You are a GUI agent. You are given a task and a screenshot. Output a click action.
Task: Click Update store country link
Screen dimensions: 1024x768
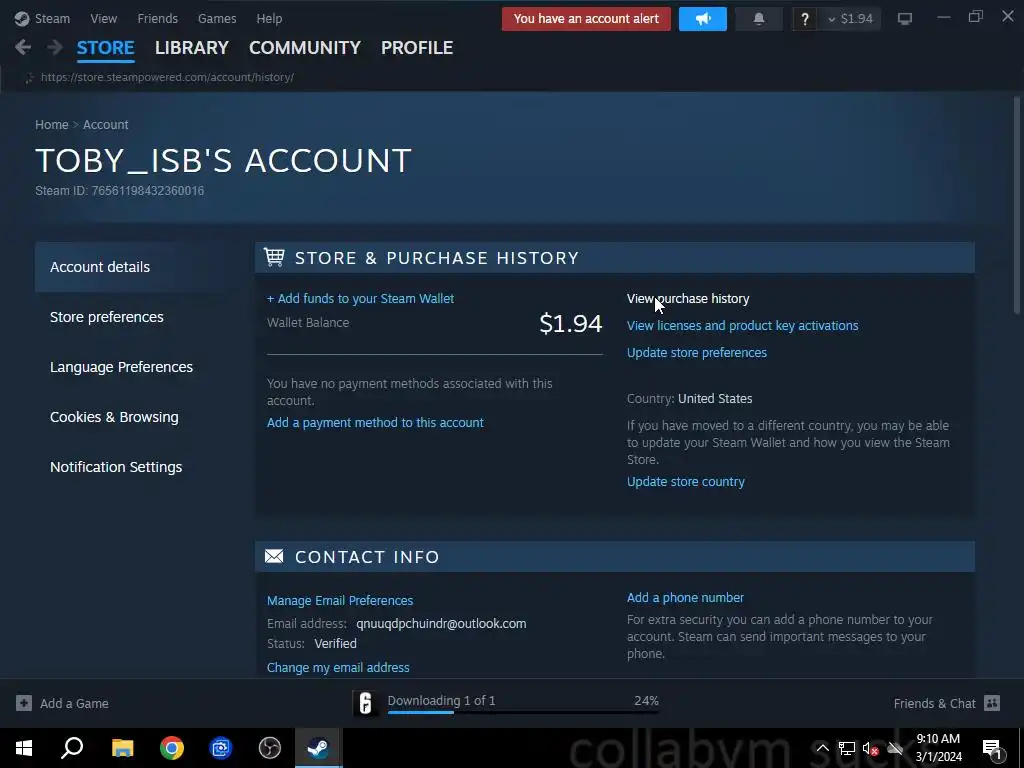click(x=686, y=481)
